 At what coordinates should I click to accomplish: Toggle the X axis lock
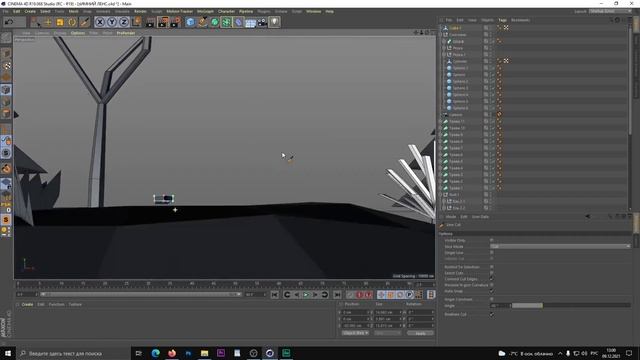100,22
